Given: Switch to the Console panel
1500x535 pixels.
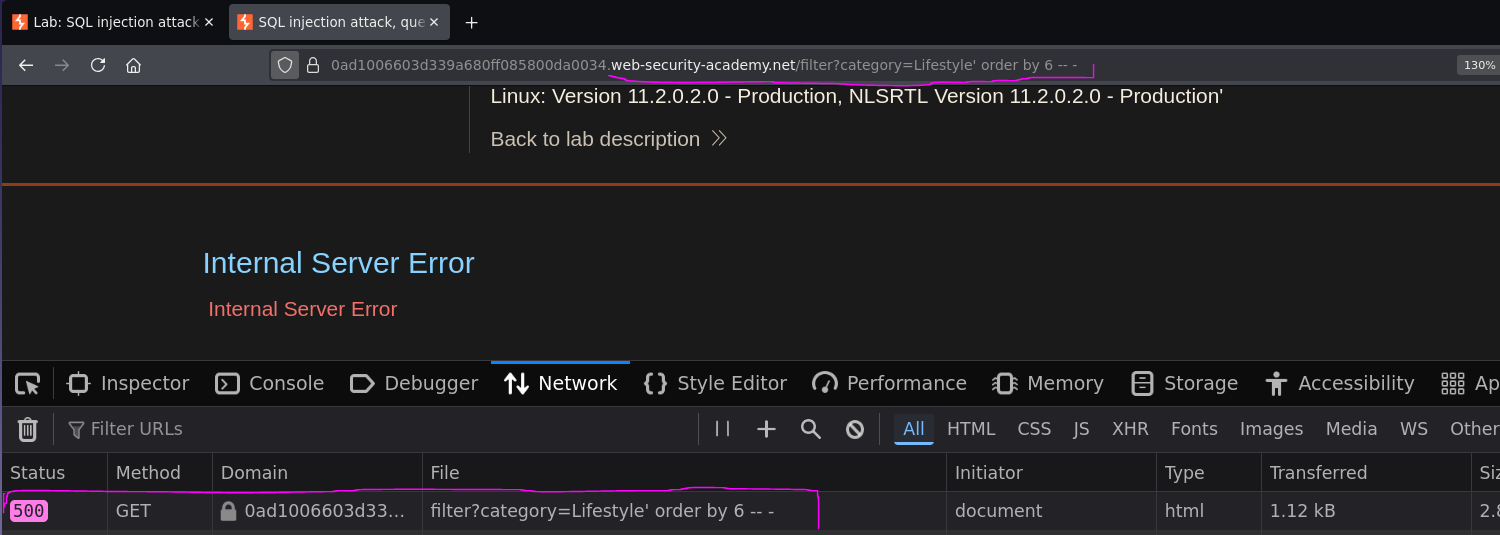Looking at the screenshot, I should coord(270,383).
